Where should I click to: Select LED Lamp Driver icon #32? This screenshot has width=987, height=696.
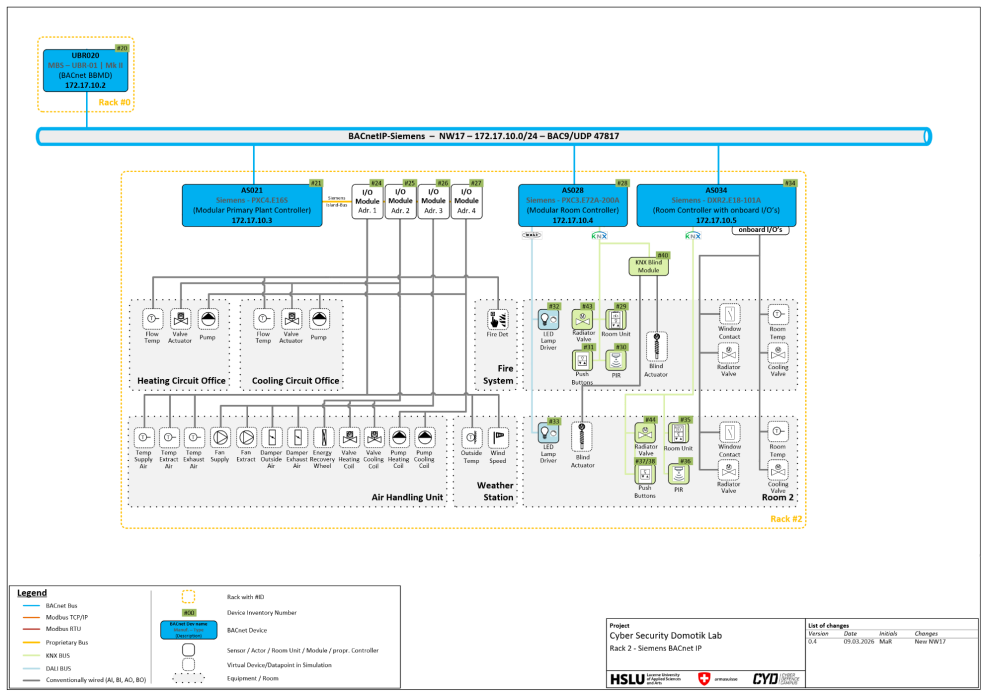pos(548,319)
